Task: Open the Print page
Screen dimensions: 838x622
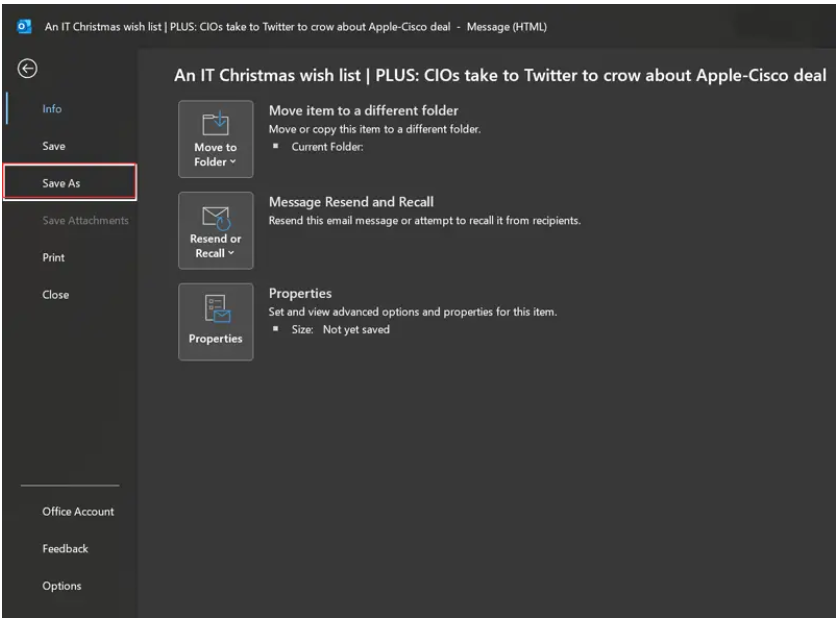Action: [x=53, y=258]
